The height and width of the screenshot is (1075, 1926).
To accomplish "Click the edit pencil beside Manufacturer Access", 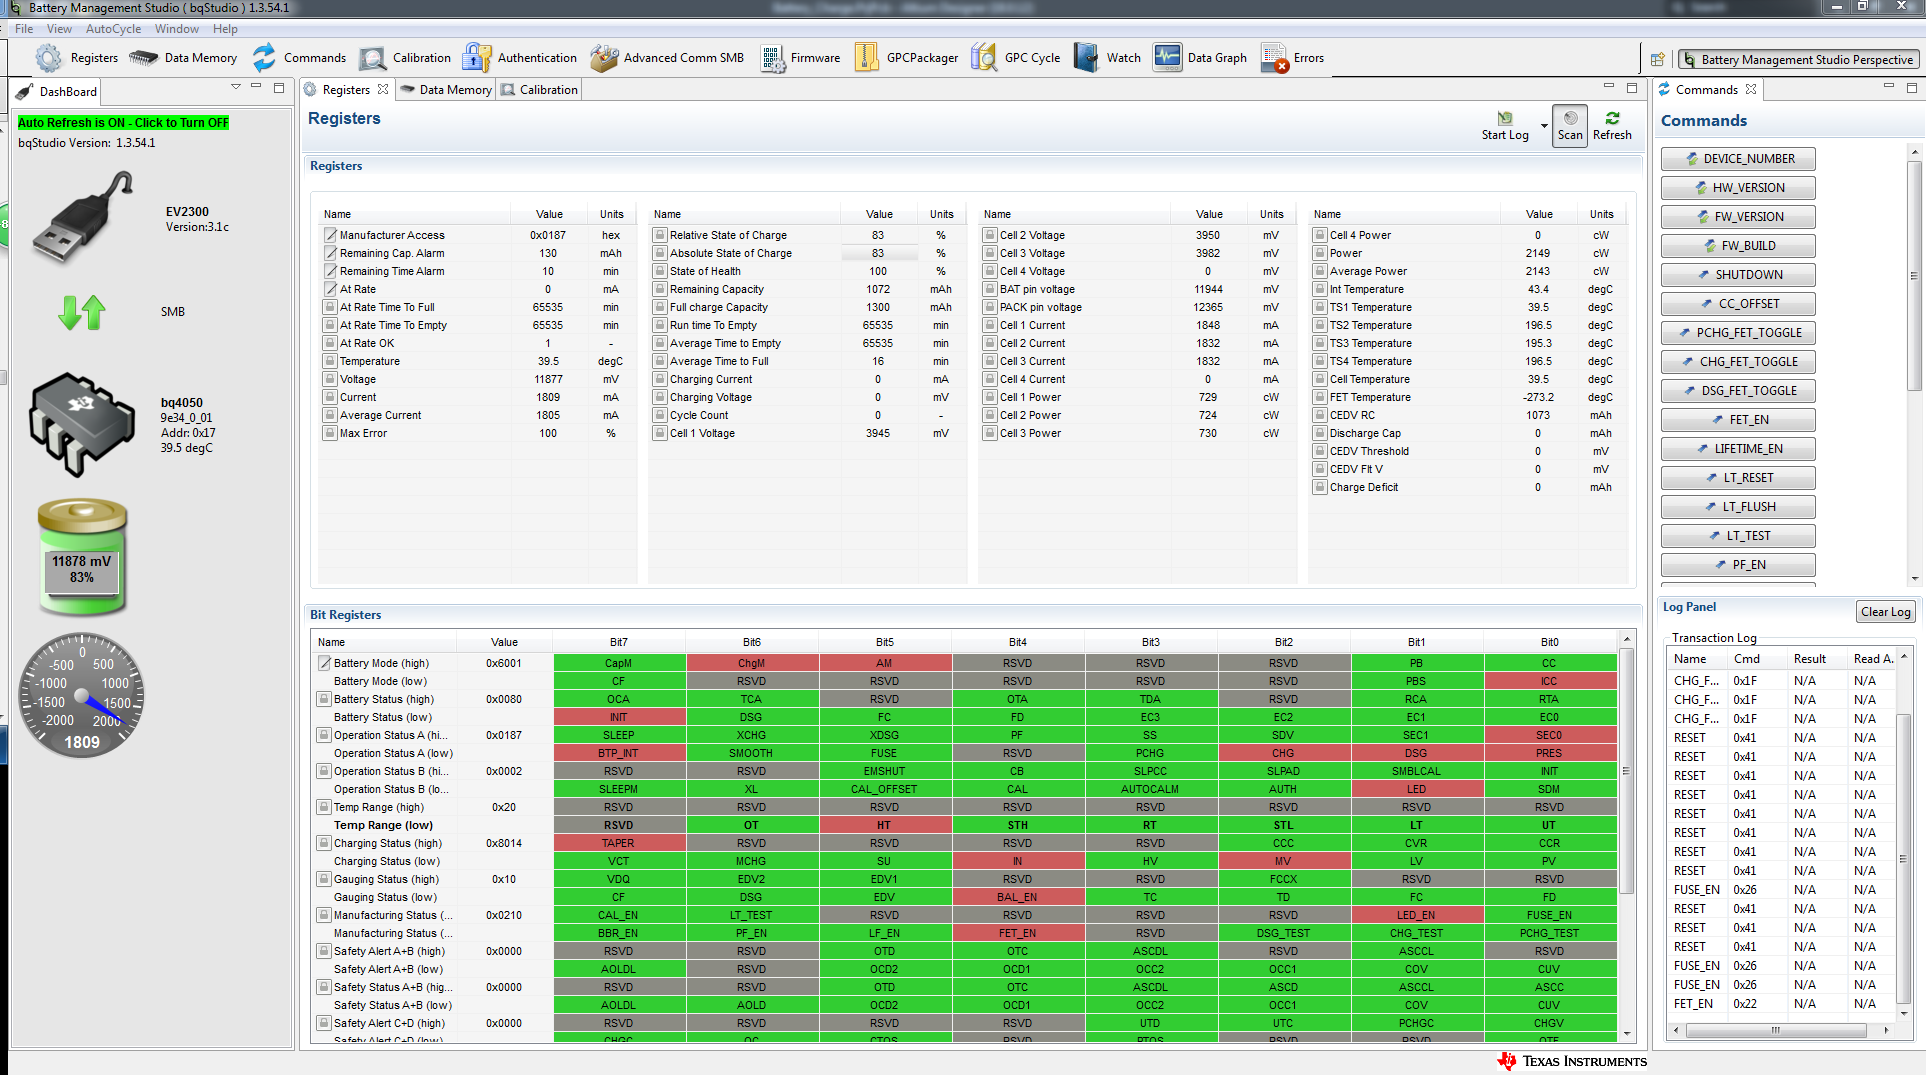I will [x=330, y=235].
